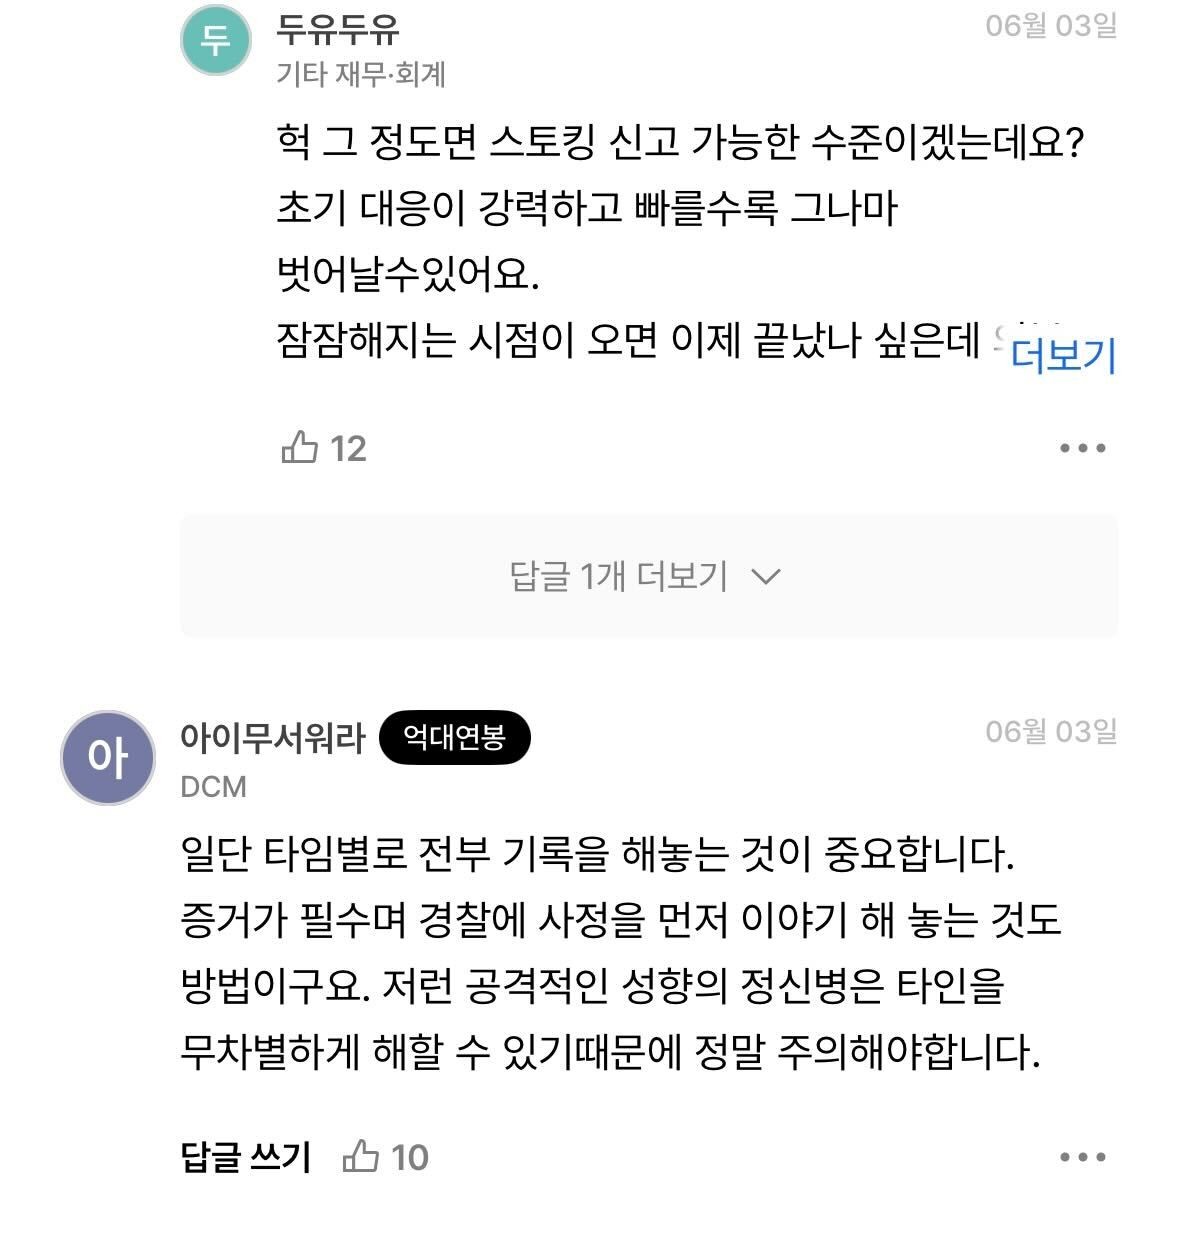This screenshot has width=1179, height=1238.
Task: Tap the 억대연봉 badge
Action: tap(454, 739)
